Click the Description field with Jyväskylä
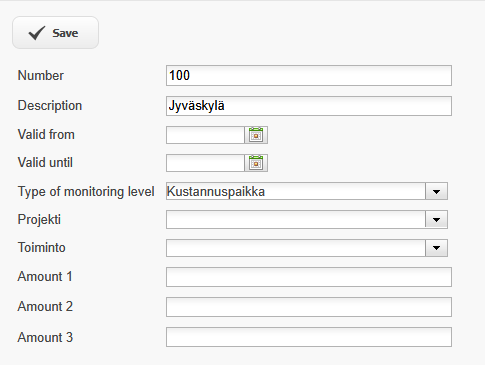 [x=309, y=106]
